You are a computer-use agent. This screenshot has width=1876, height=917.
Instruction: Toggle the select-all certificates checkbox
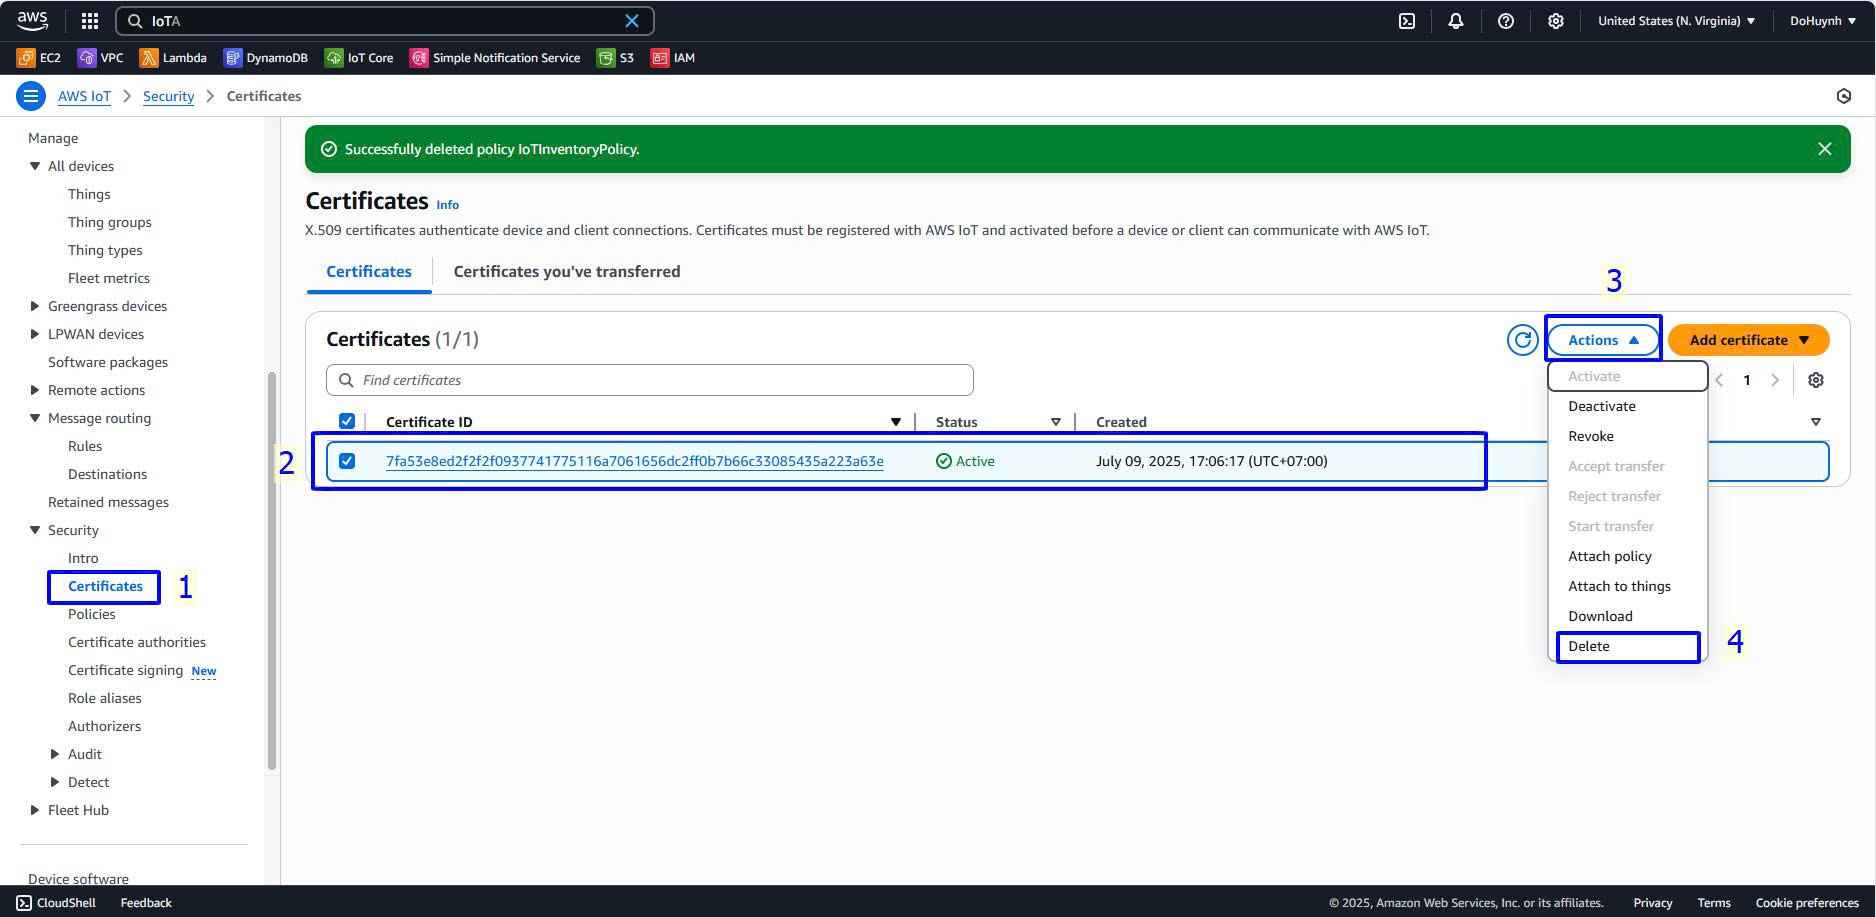[x=347, y=421]
